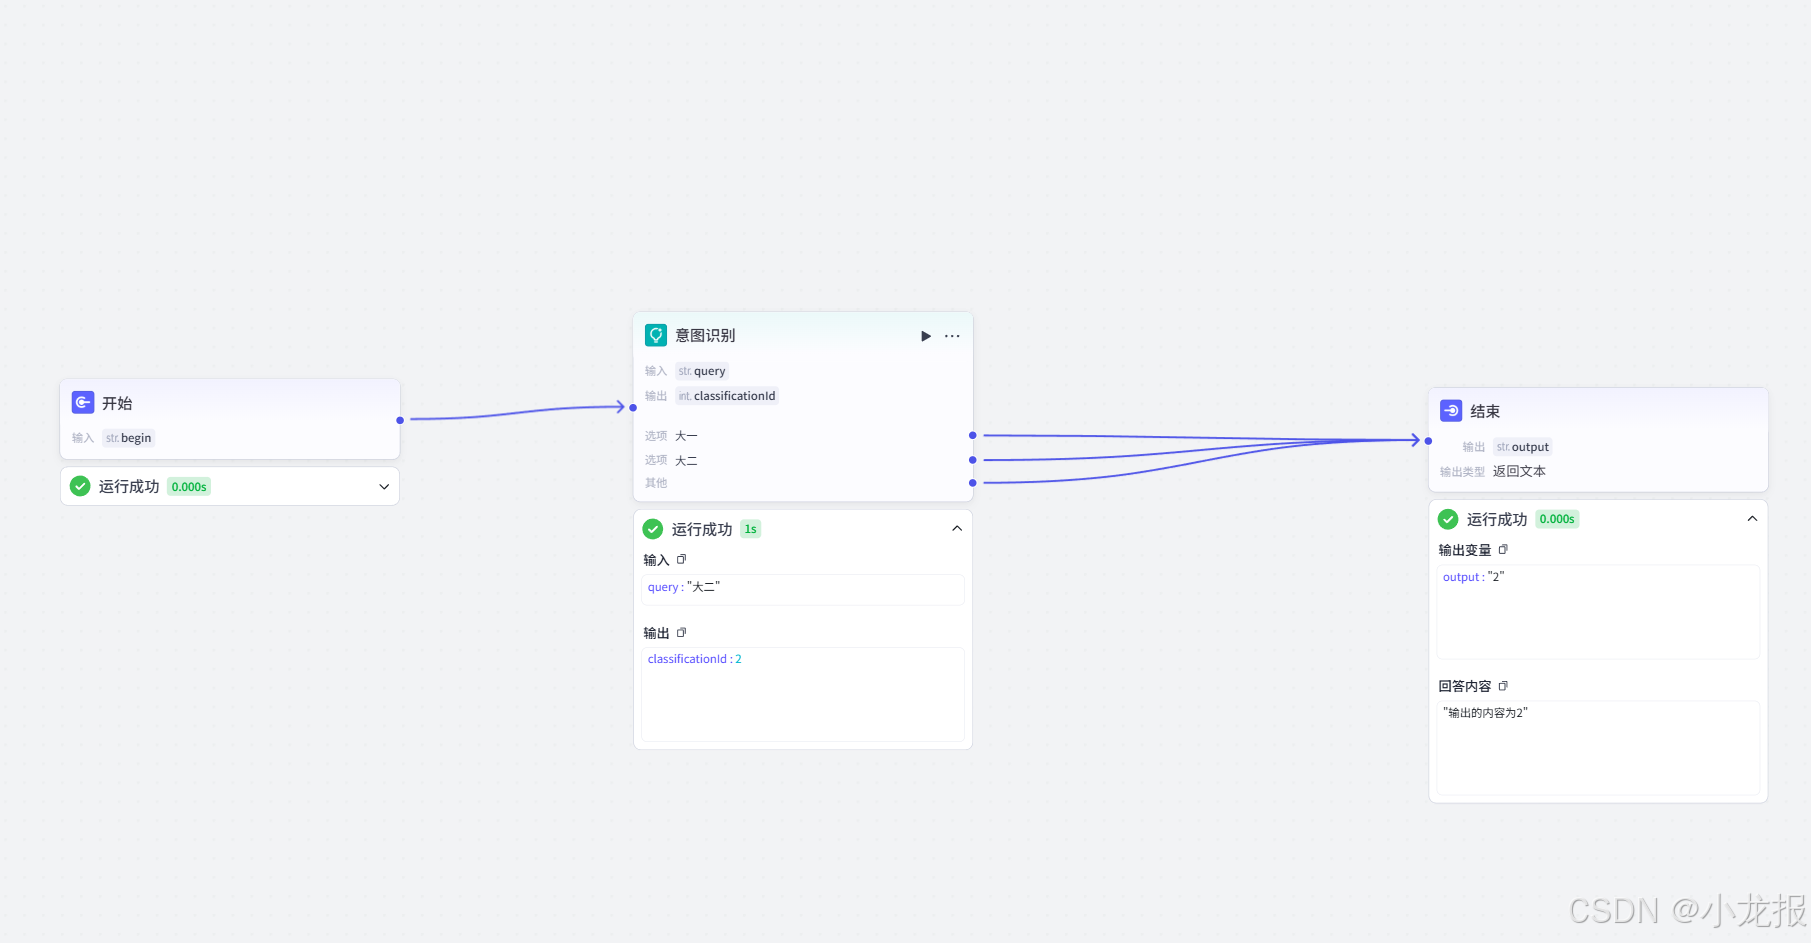The height and width of the screenshot is (943, 1811).
Task: Click the output : "2" variable value
Action: 1474,577
